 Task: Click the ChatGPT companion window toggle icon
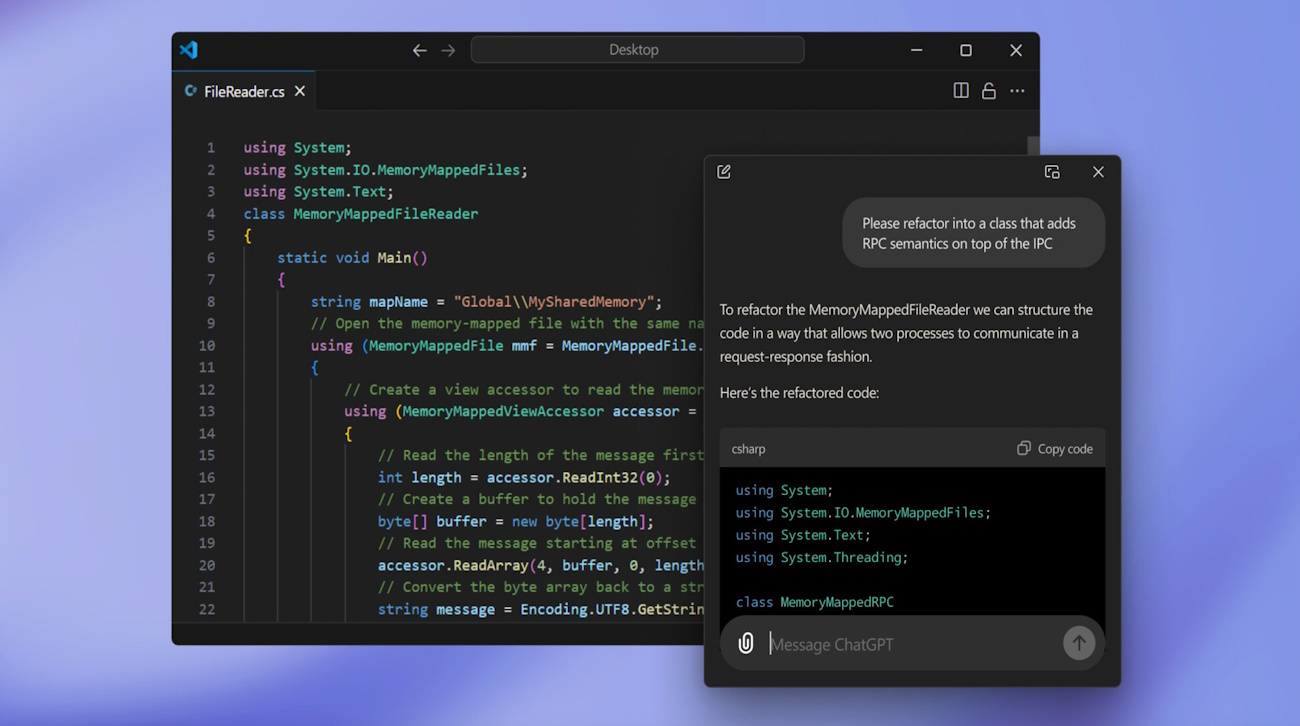coord(1052,172)
